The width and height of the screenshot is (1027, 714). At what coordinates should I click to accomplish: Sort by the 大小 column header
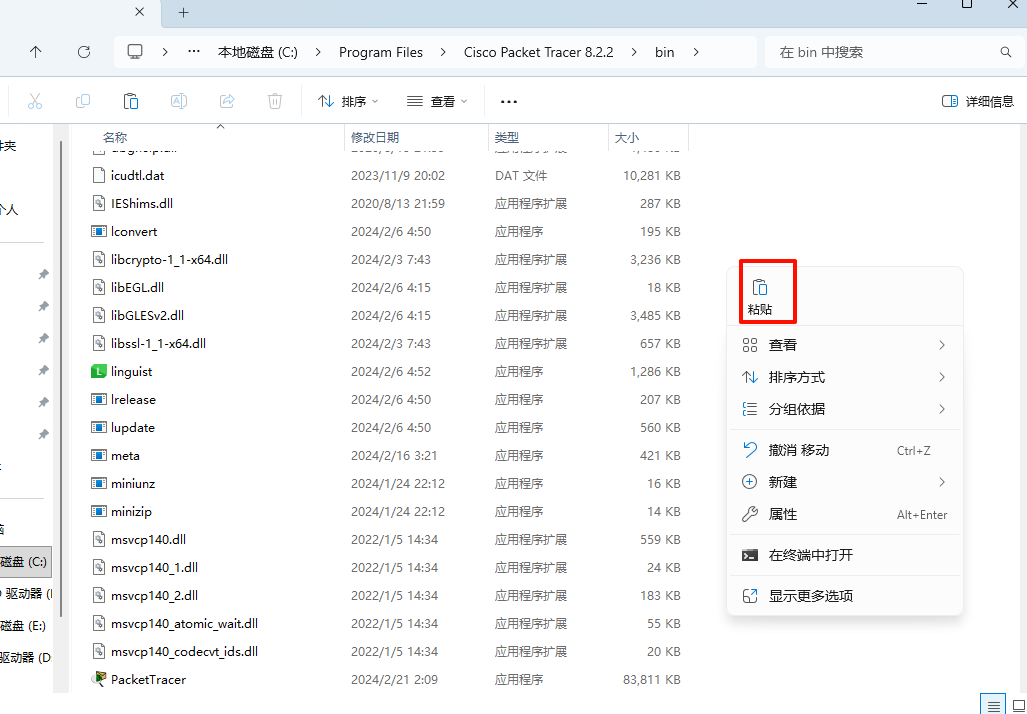[627, 138]
